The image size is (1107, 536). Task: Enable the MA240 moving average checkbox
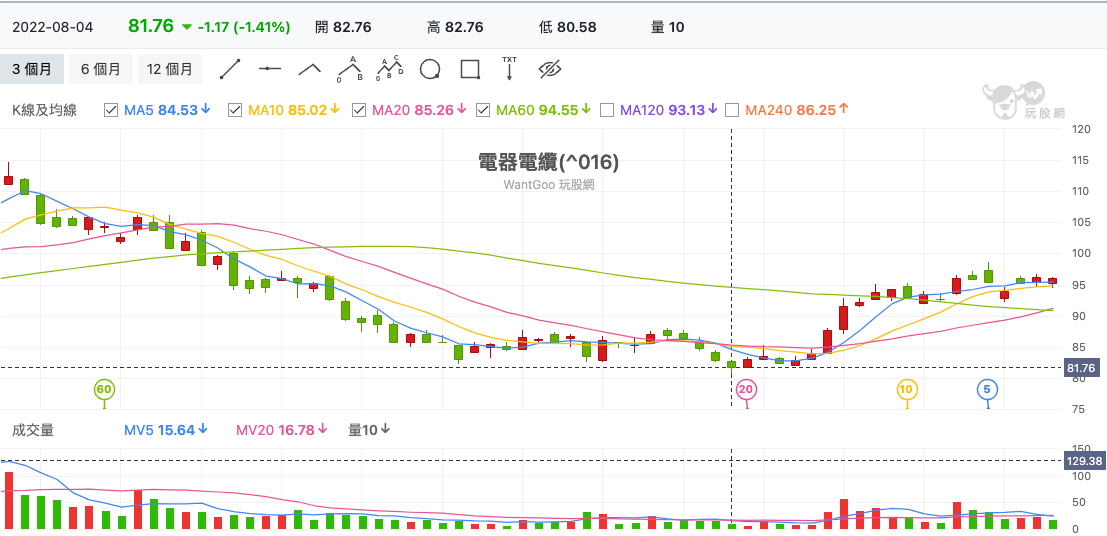pos(732,110)
